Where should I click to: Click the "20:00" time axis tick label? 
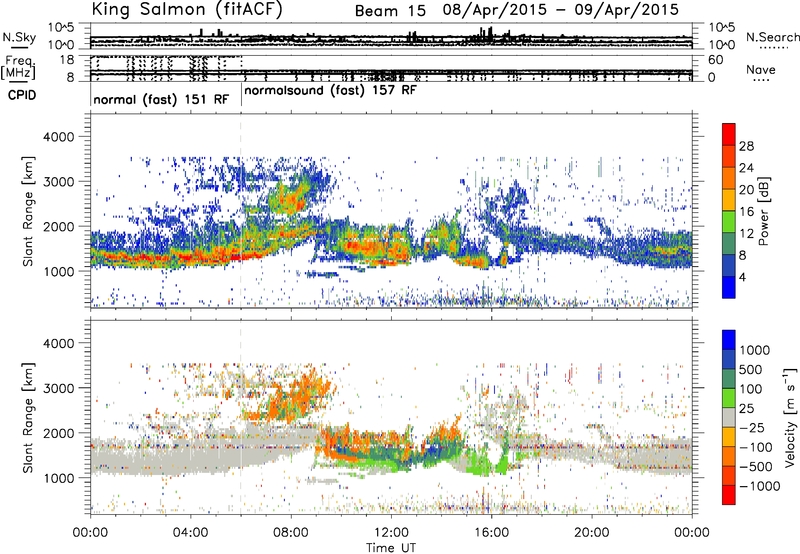(591, 533)
